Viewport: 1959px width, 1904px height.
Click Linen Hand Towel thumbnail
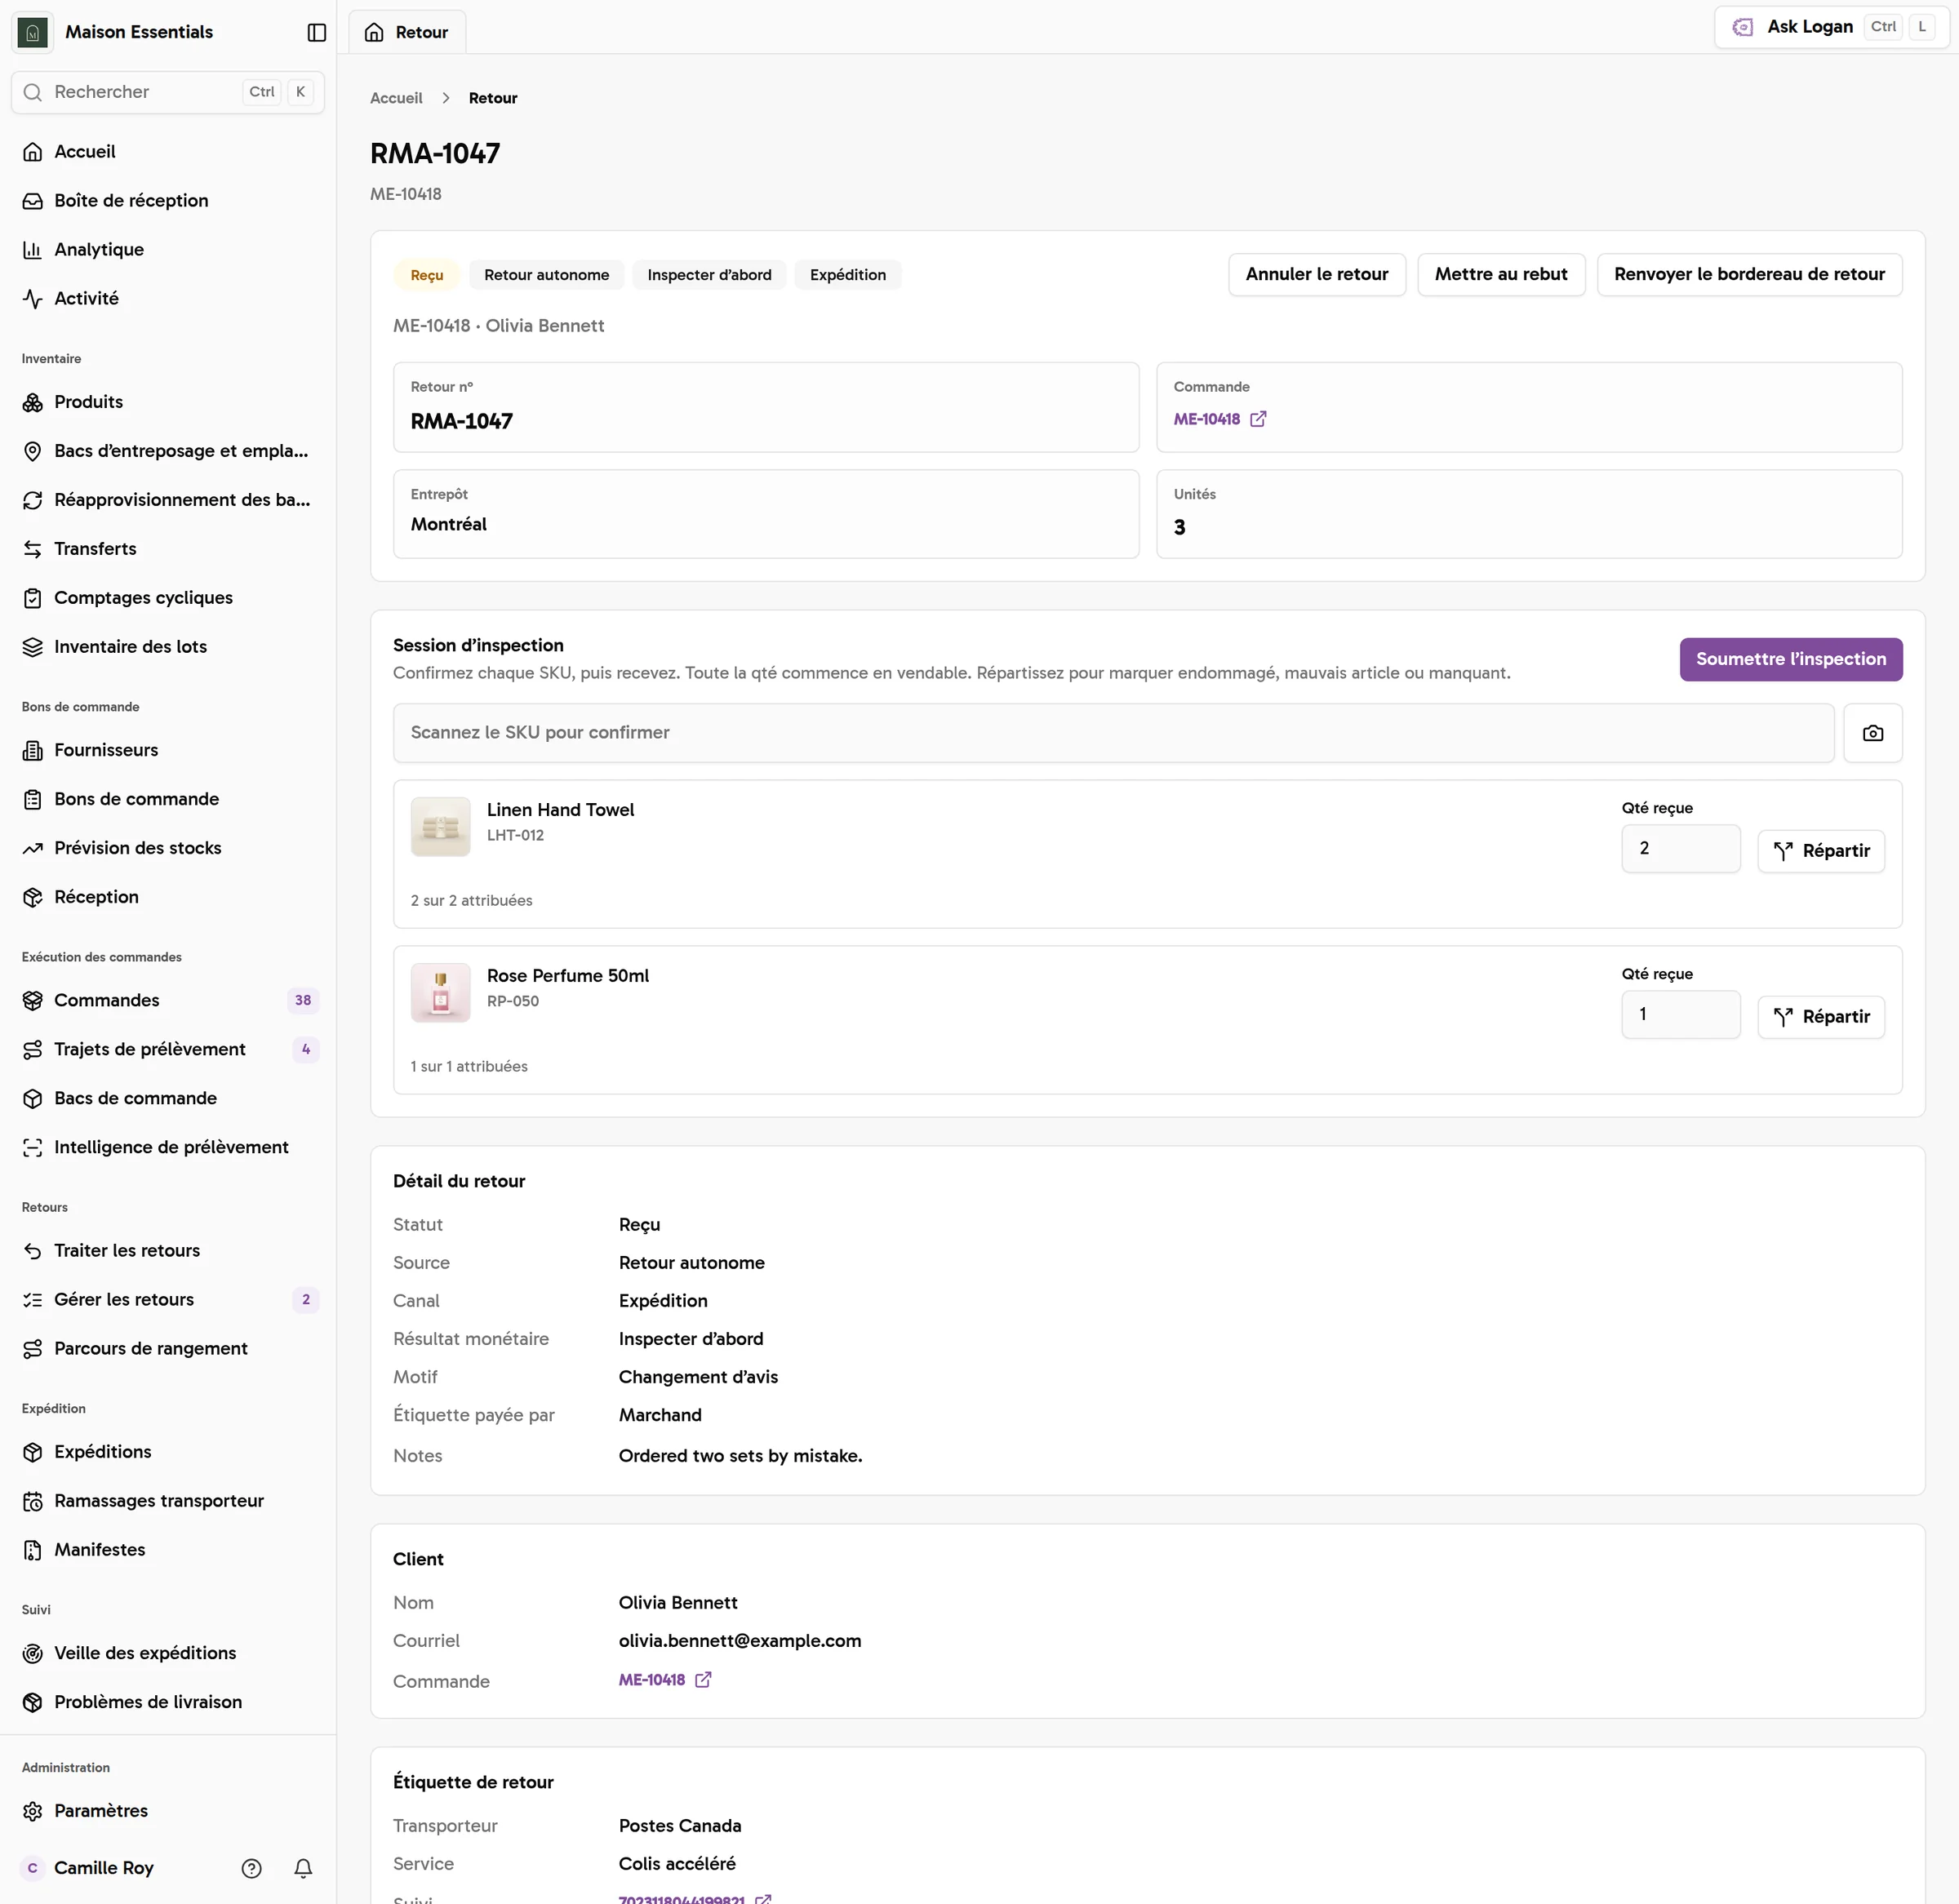(x=440, y=827)
